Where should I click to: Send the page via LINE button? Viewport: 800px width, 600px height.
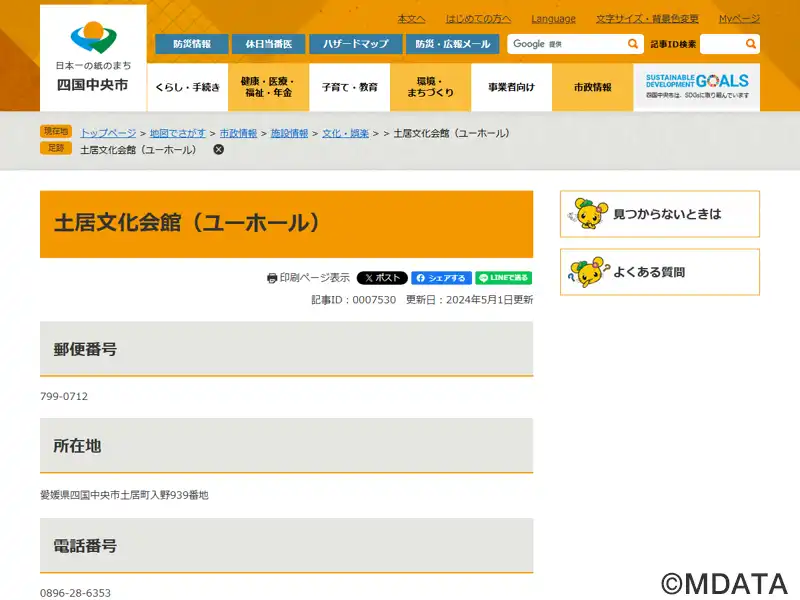pyautogui.click(x=504, y=278)
